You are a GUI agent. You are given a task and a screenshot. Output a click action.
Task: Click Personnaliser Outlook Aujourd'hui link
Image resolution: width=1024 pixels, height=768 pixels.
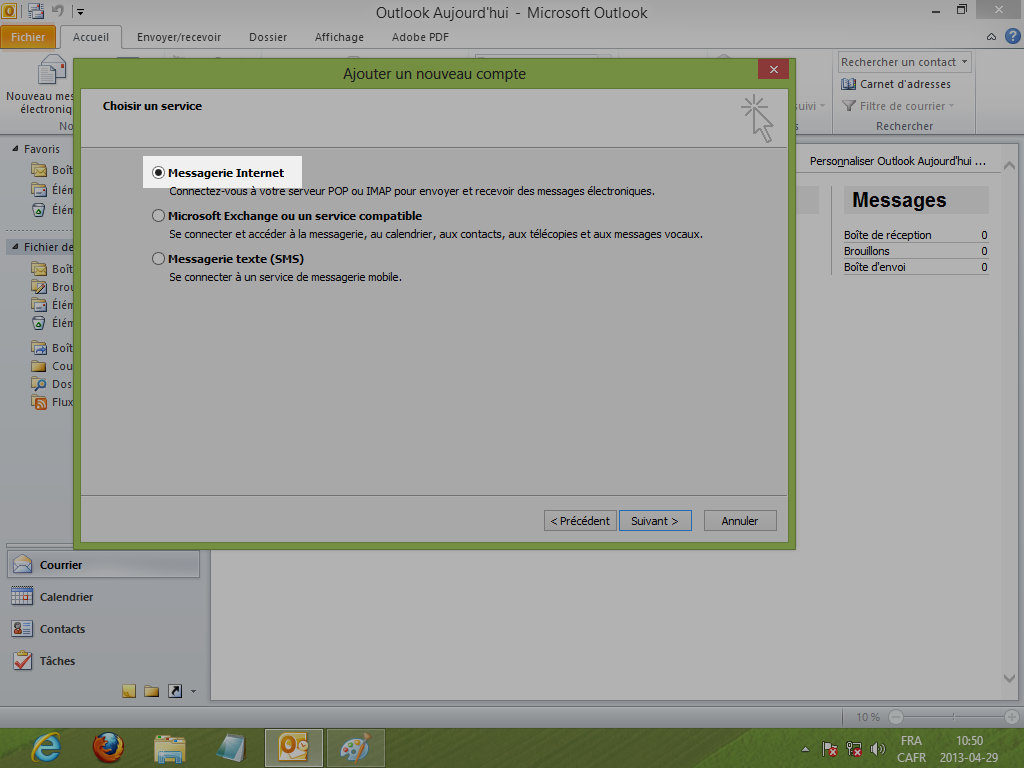[898, 161]
